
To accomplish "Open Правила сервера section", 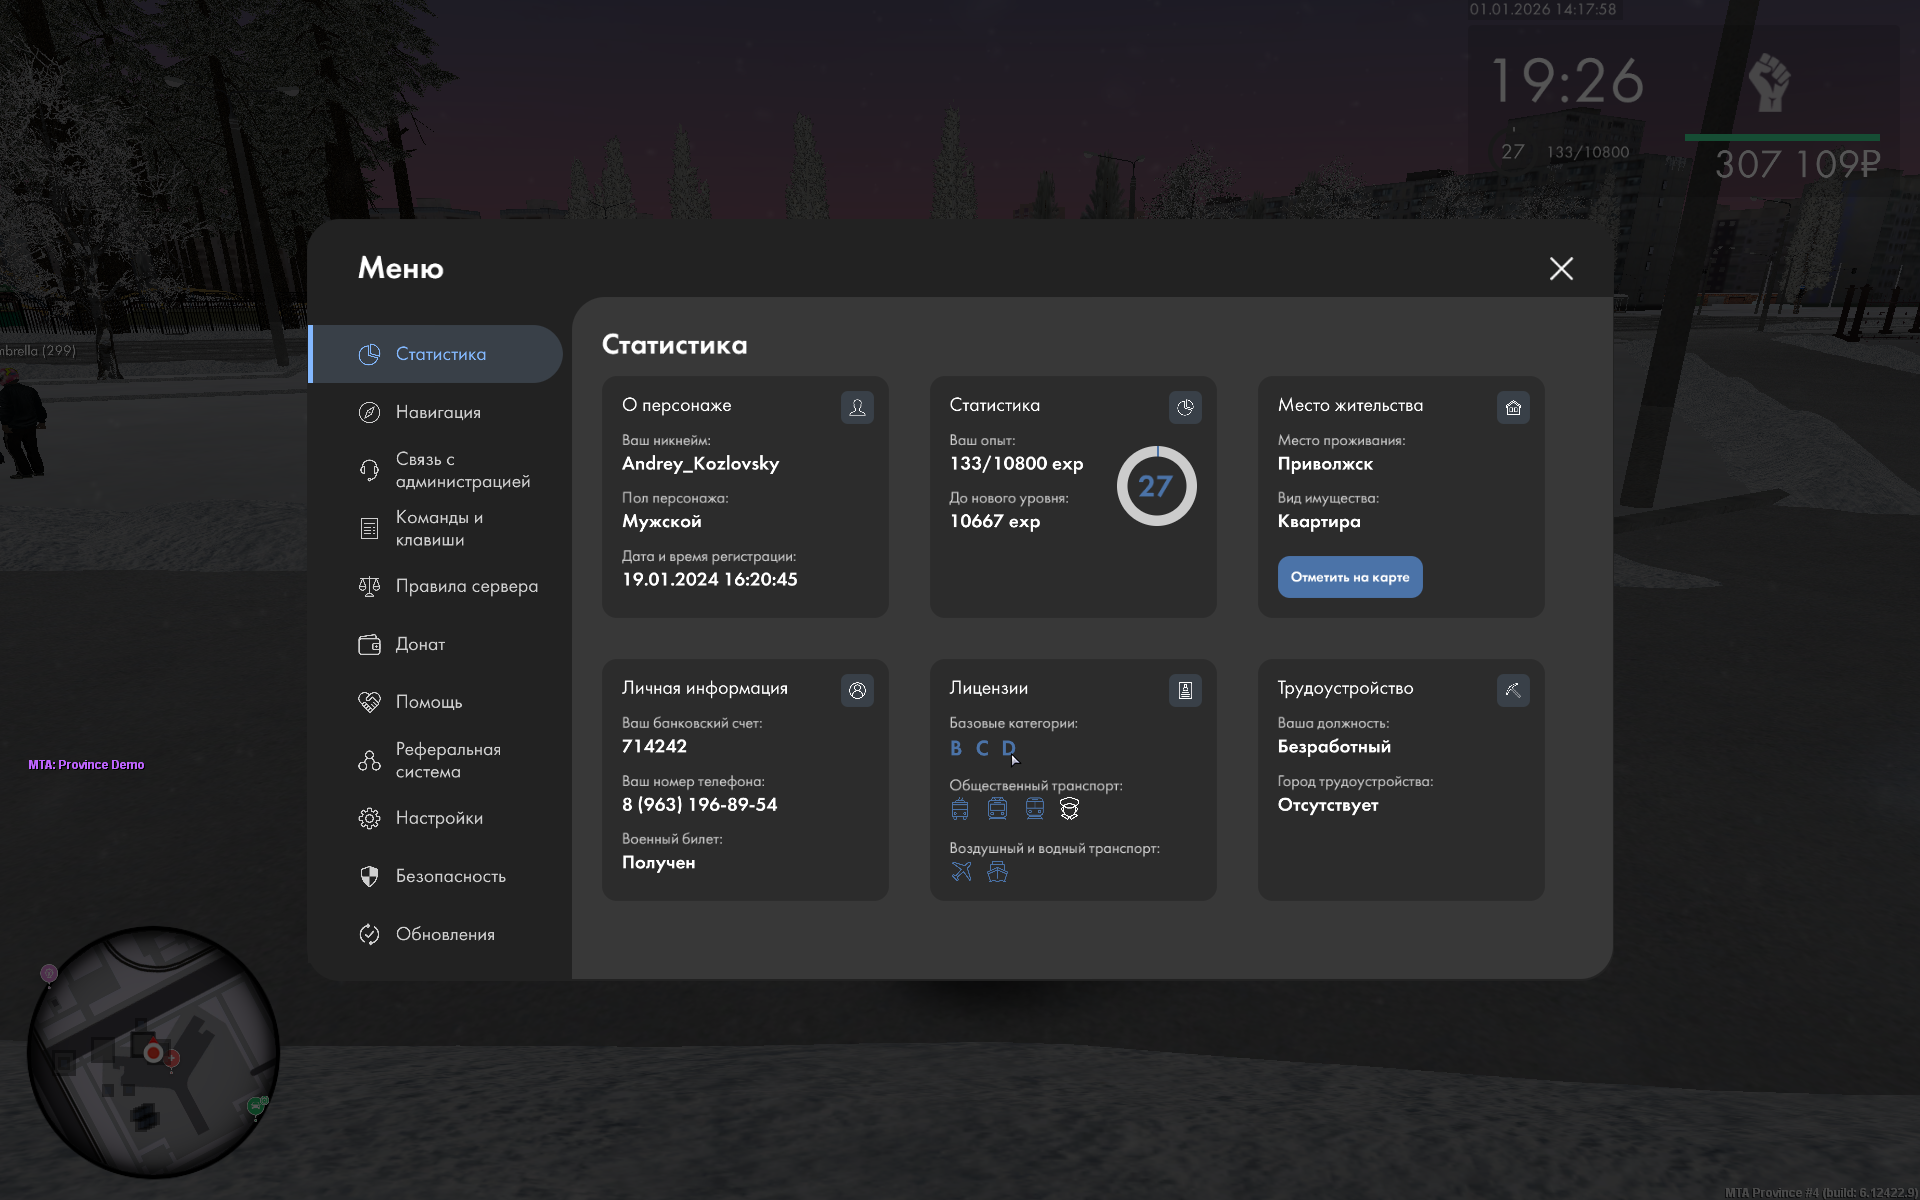I will [466, 586].
